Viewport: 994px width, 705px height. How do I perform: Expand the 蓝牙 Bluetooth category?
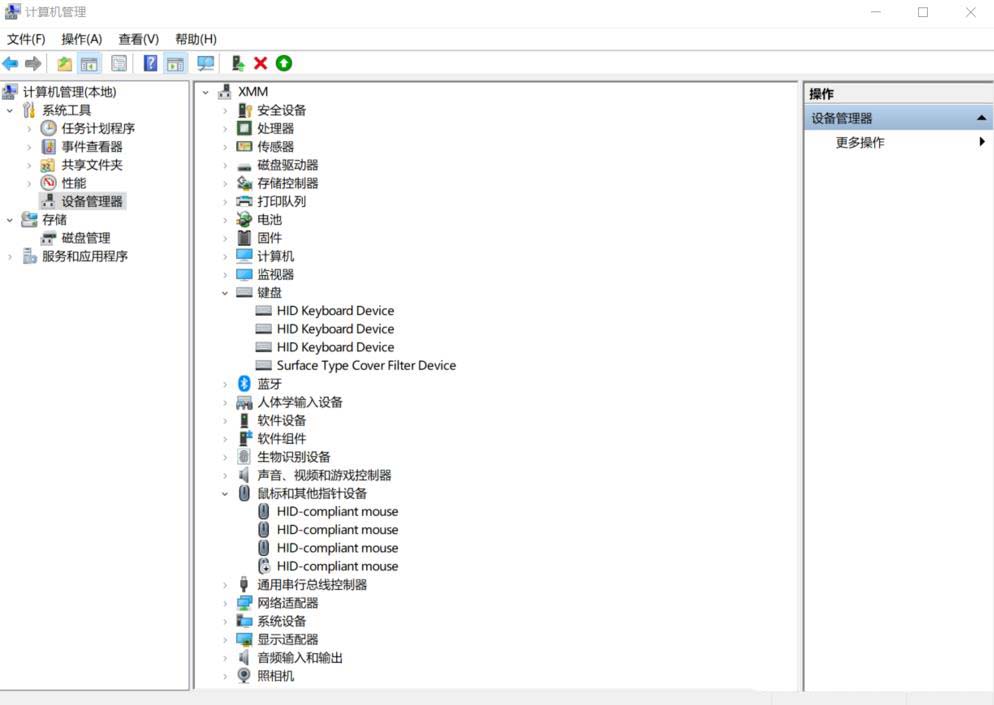[x=224, y=384]
